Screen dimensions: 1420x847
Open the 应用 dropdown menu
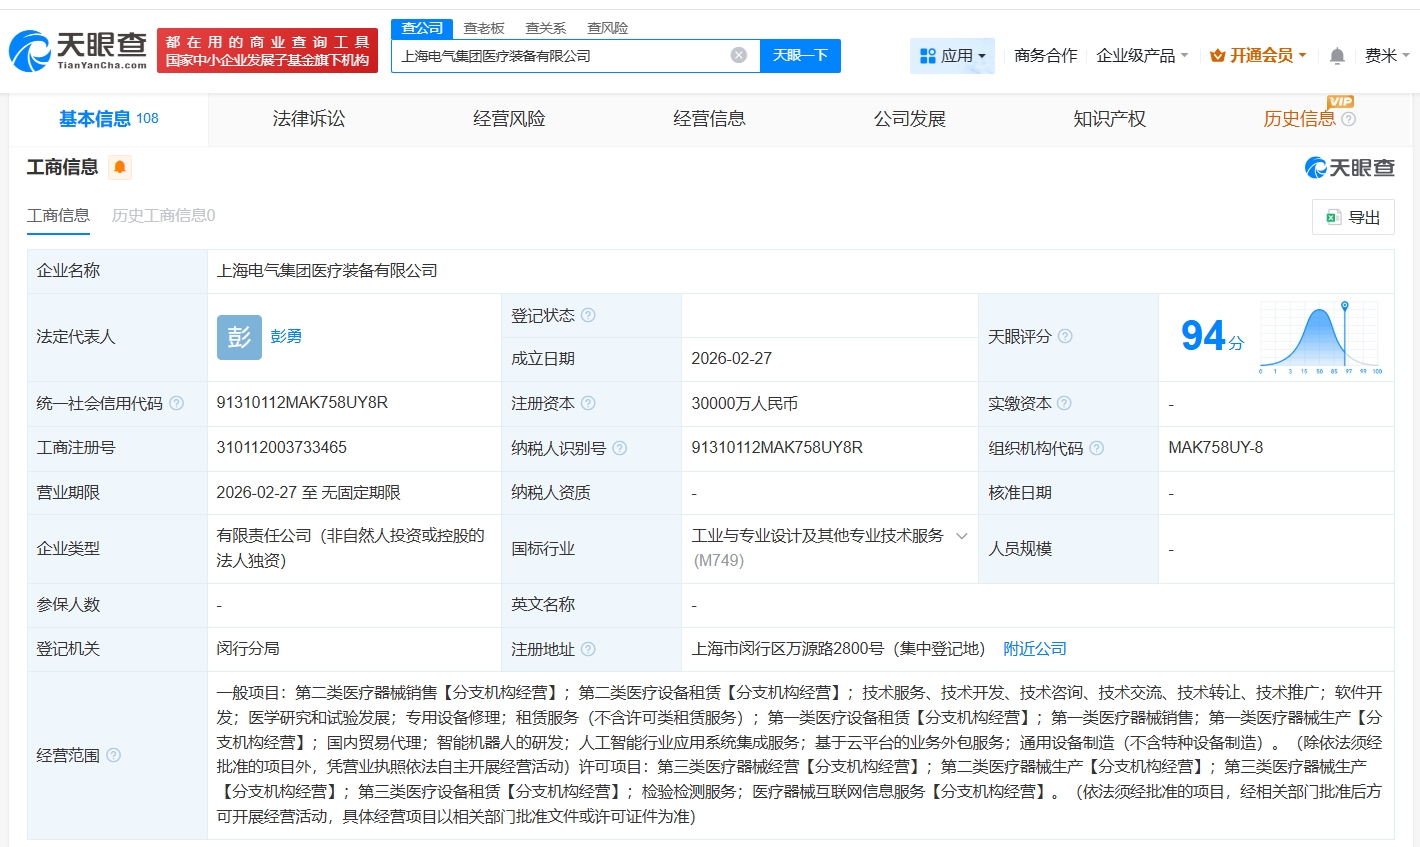952,56
